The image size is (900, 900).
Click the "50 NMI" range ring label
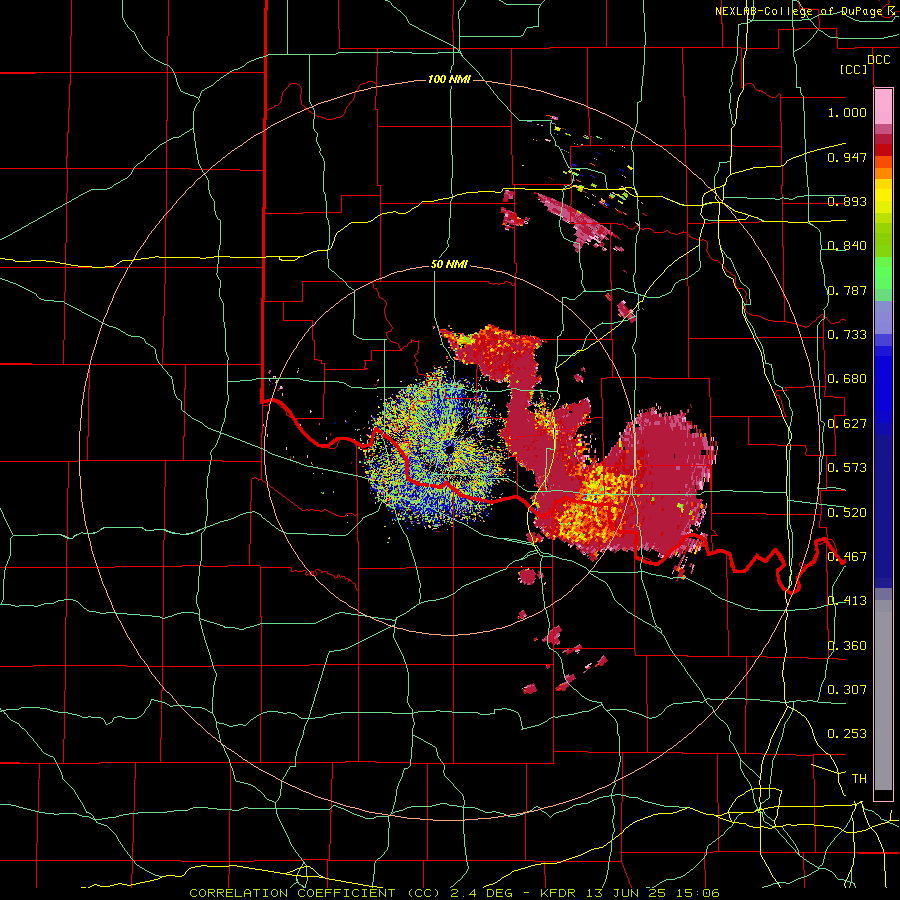coord(449,265)
